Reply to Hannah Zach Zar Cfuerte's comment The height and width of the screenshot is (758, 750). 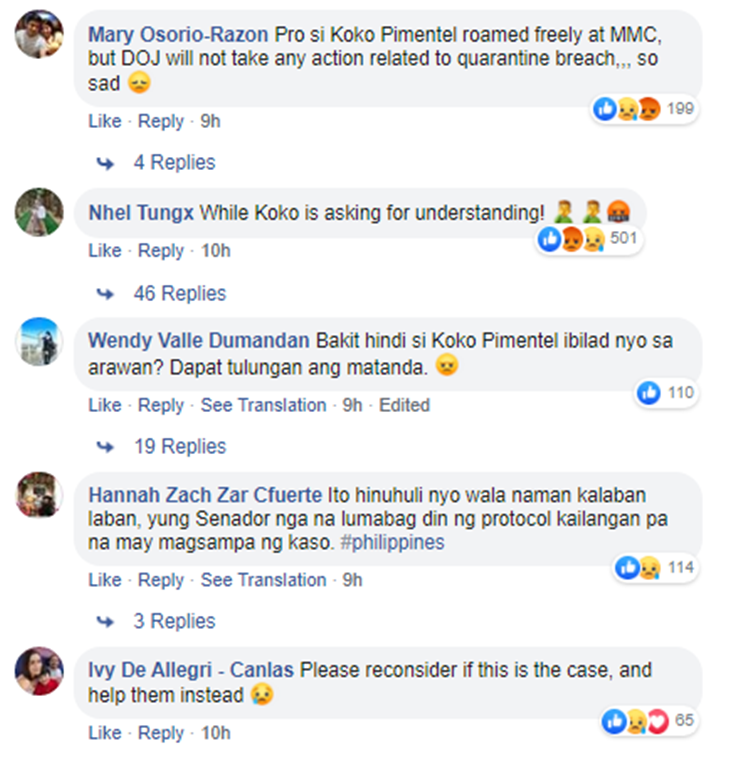[160, 580]
